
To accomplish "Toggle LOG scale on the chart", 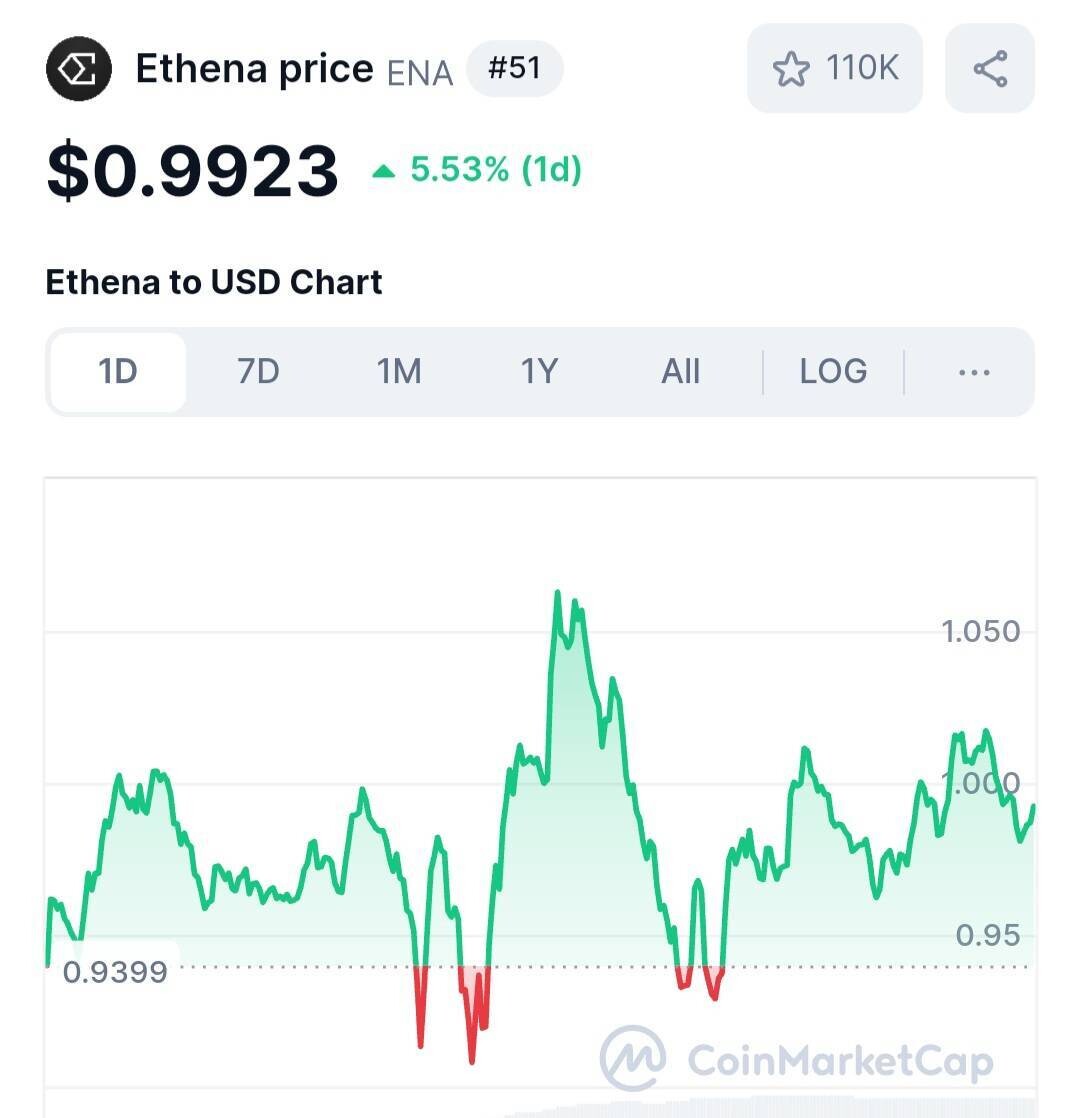I will click(833, 372).
